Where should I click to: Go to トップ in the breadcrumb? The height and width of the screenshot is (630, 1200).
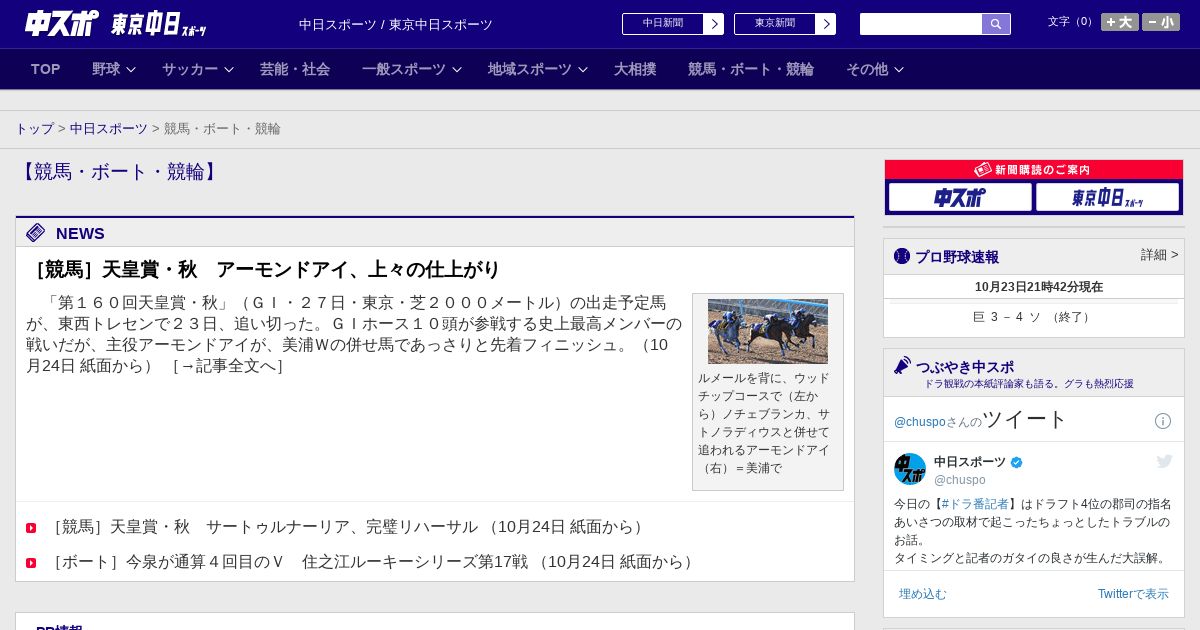[x=35, y=129]
